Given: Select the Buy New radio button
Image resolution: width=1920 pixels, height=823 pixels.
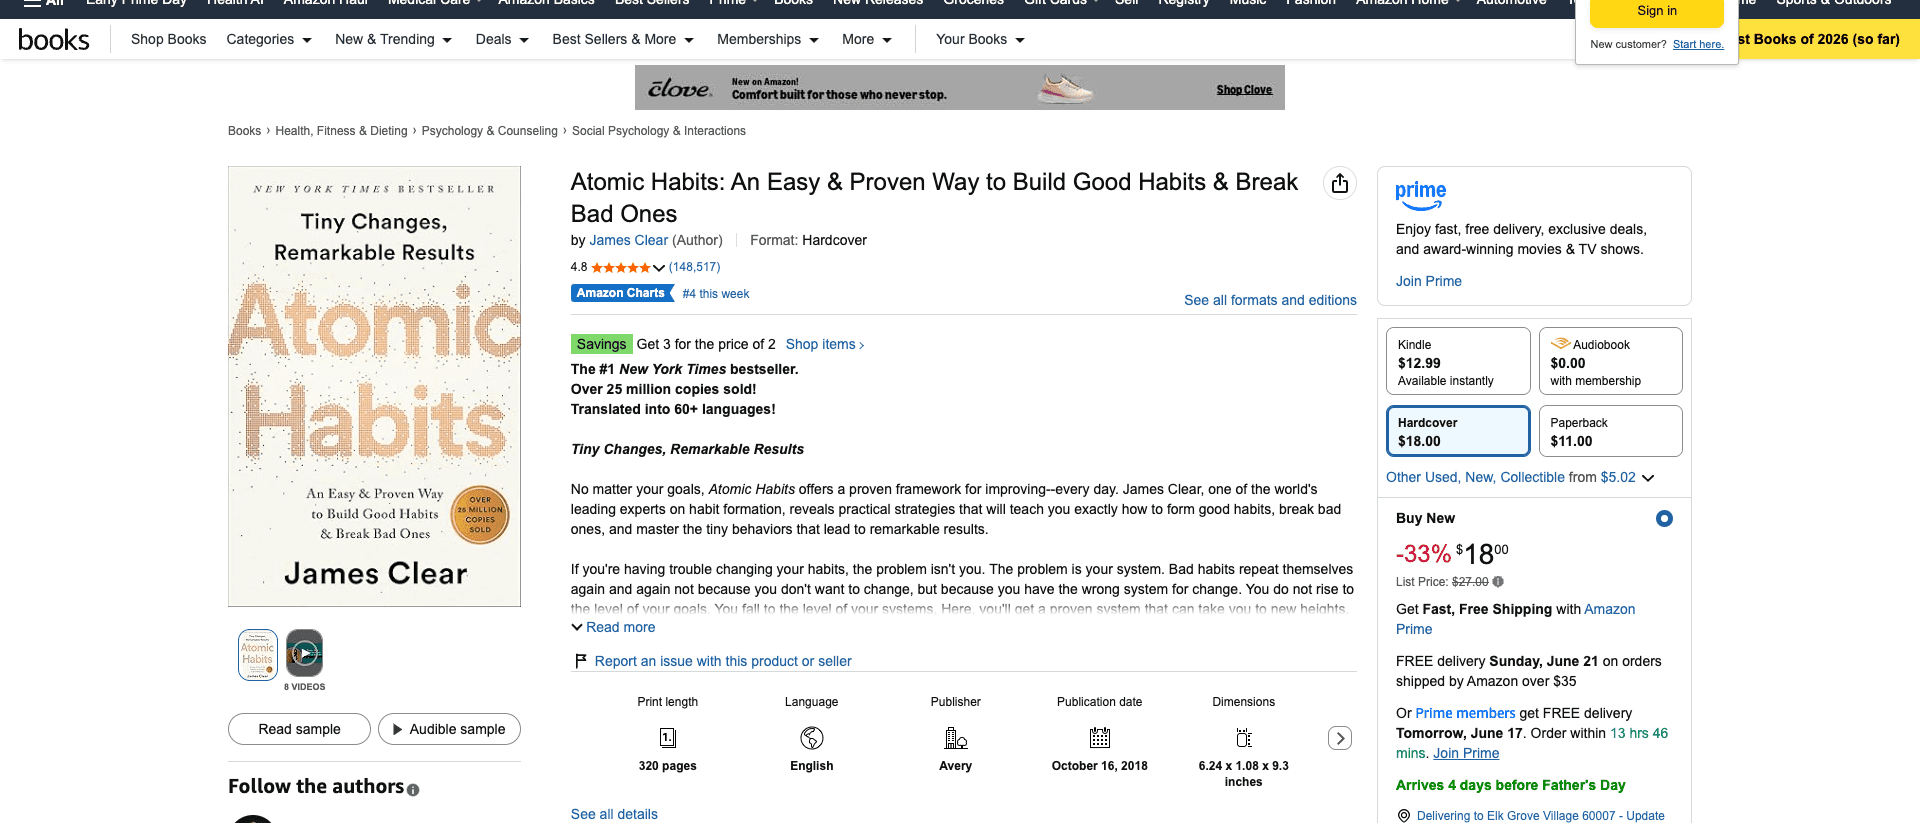Looking at the screenshot, I should 1664,518.
